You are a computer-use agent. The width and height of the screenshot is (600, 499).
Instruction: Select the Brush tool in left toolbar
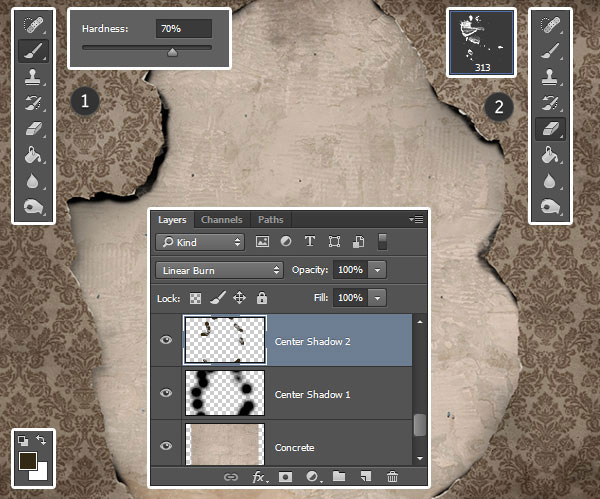point(34,49)
